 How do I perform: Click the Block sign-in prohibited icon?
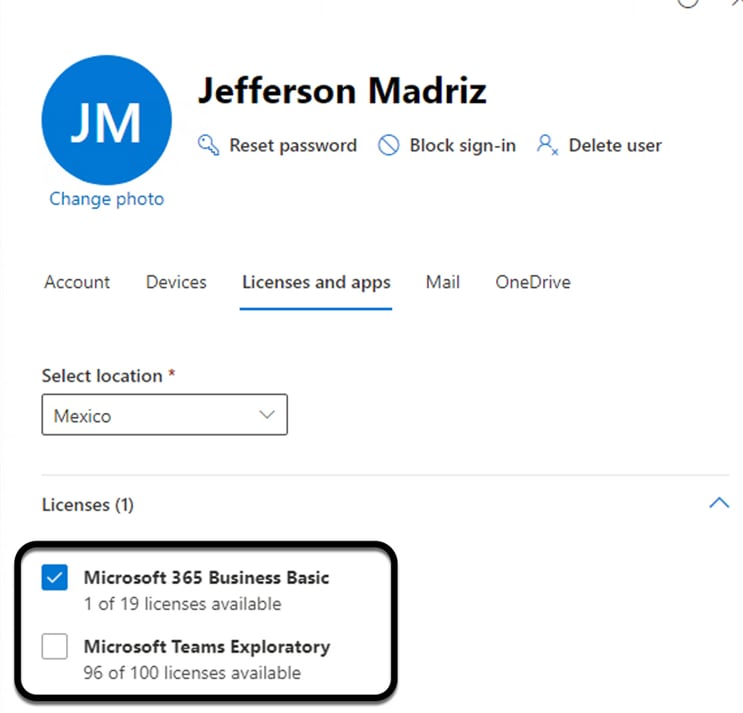click(389, 145)
